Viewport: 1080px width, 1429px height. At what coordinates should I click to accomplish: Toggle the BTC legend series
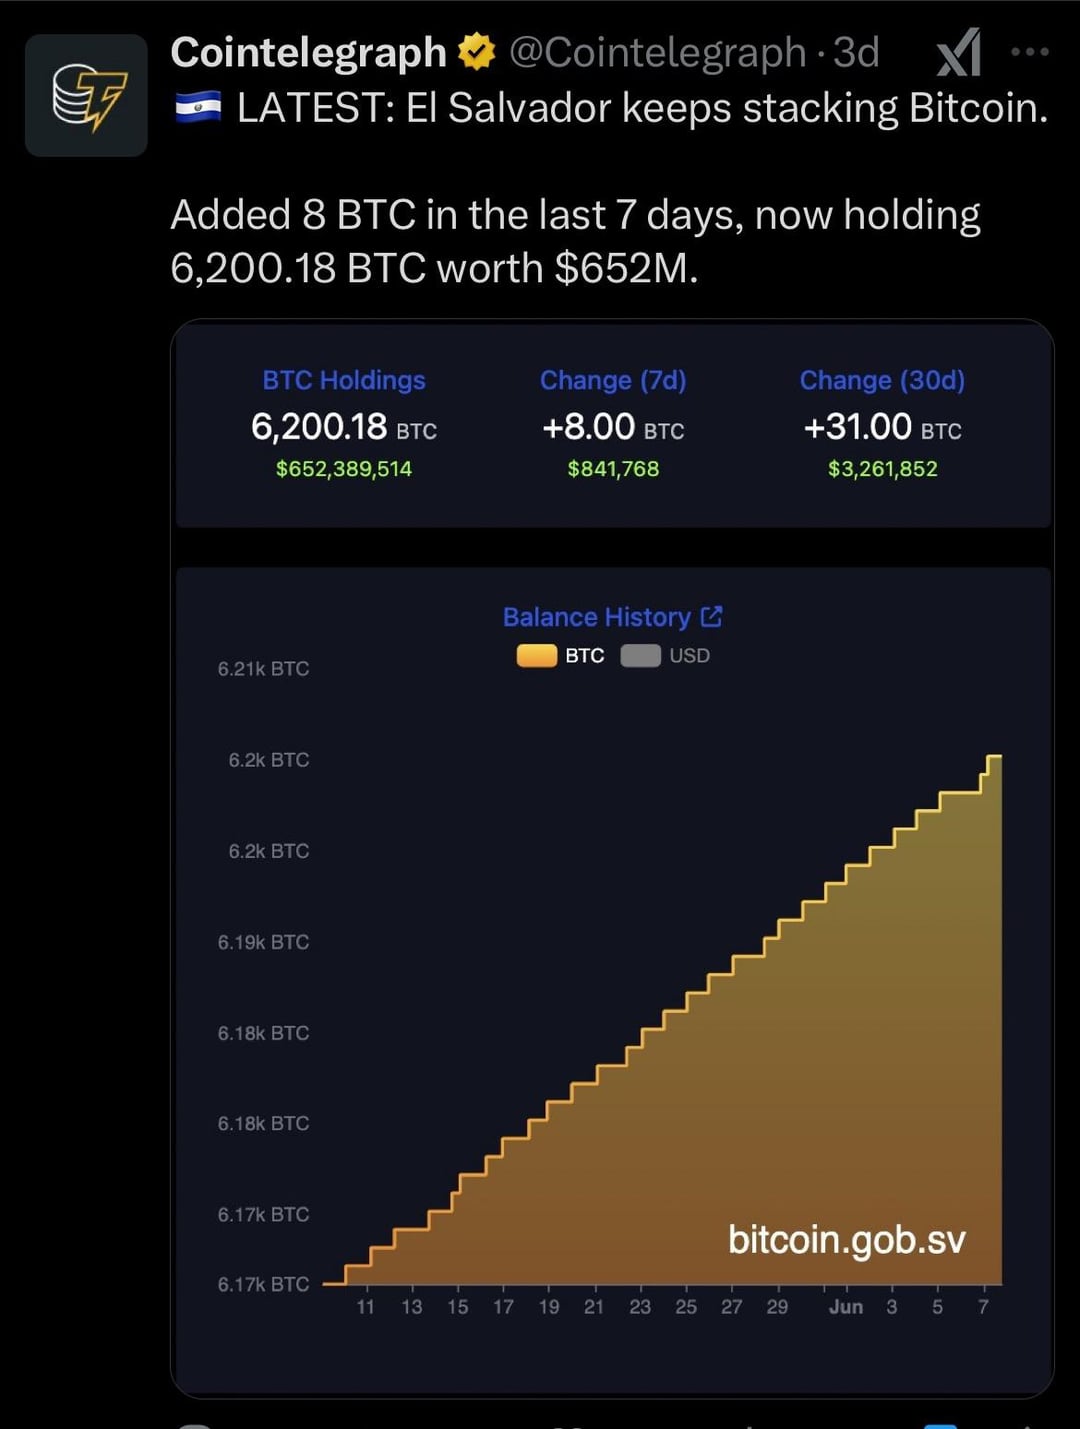tap(561, 656)
